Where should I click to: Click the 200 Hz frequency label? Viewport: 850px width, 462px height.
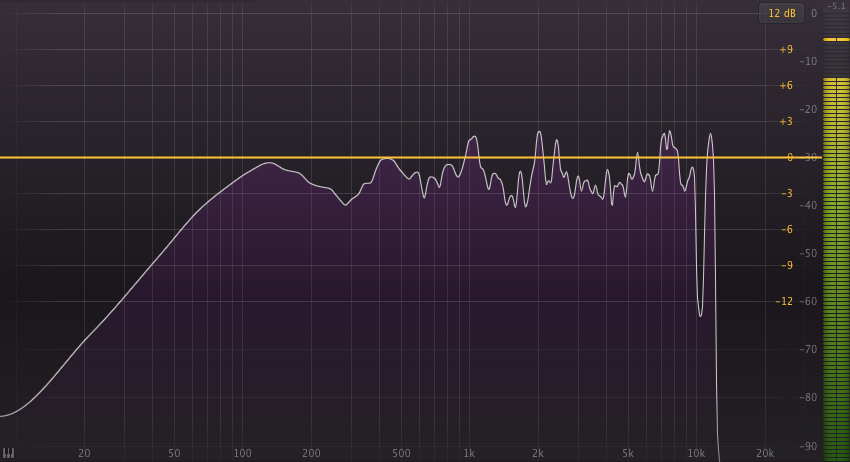tap(311, 453)
